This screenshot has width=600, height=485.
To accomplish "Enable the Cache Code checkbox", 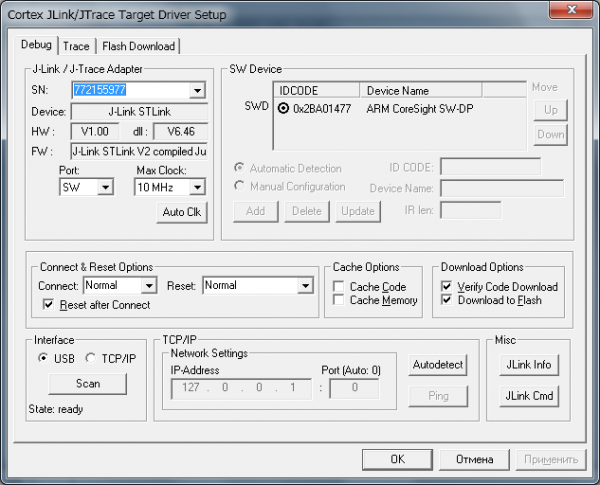I will [x=339, y=287].
